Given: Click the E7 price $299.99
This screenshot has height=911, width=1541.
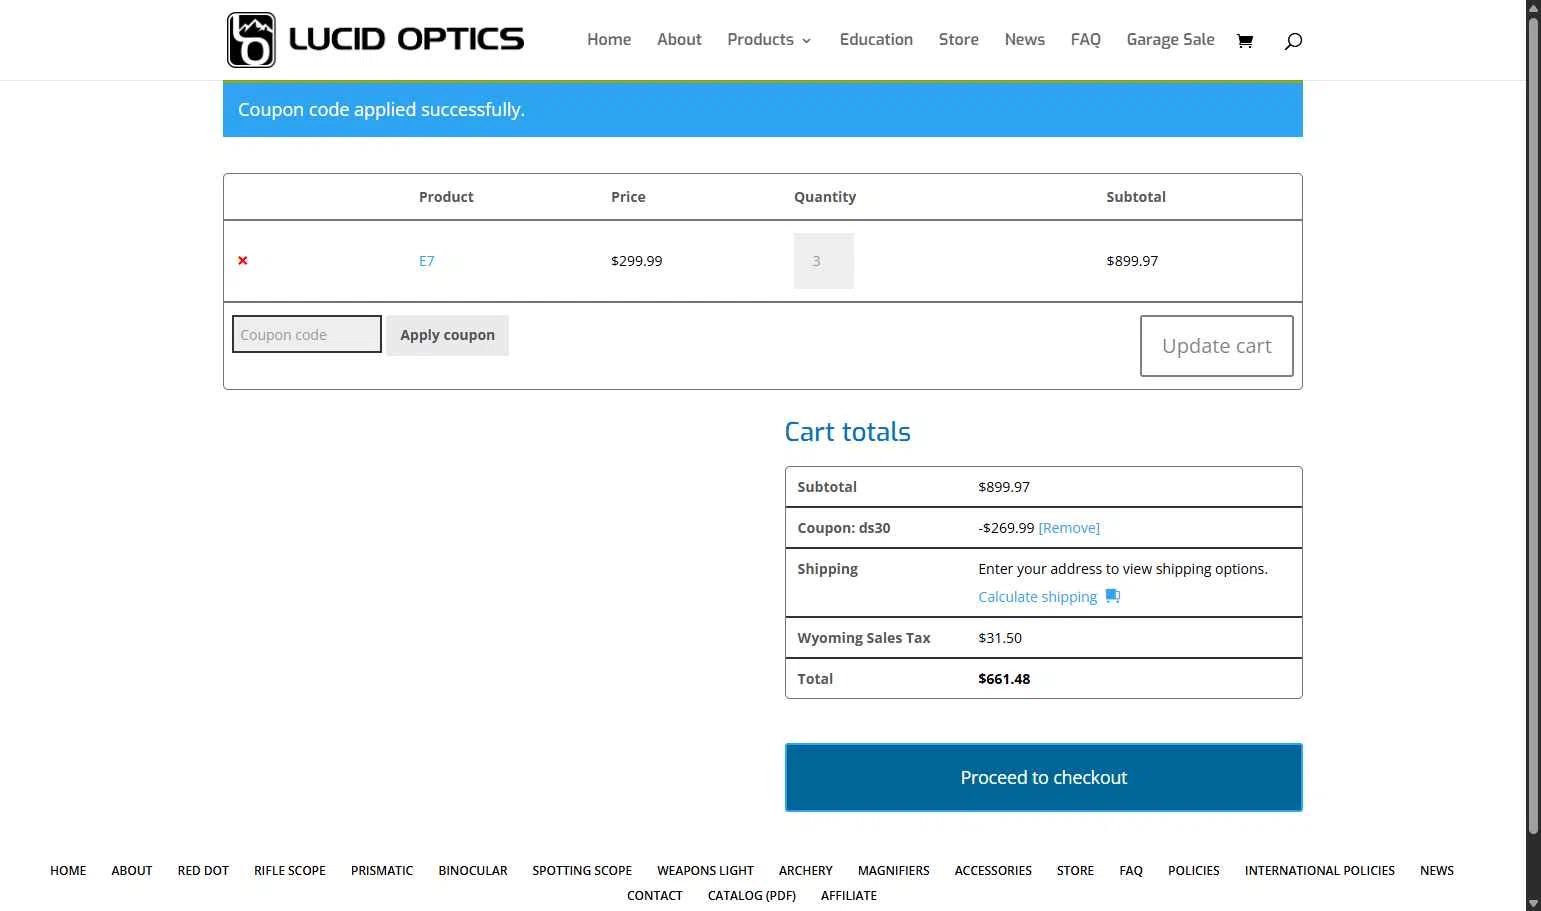Looking at the screenshot, I should click(x=637, y=261).
